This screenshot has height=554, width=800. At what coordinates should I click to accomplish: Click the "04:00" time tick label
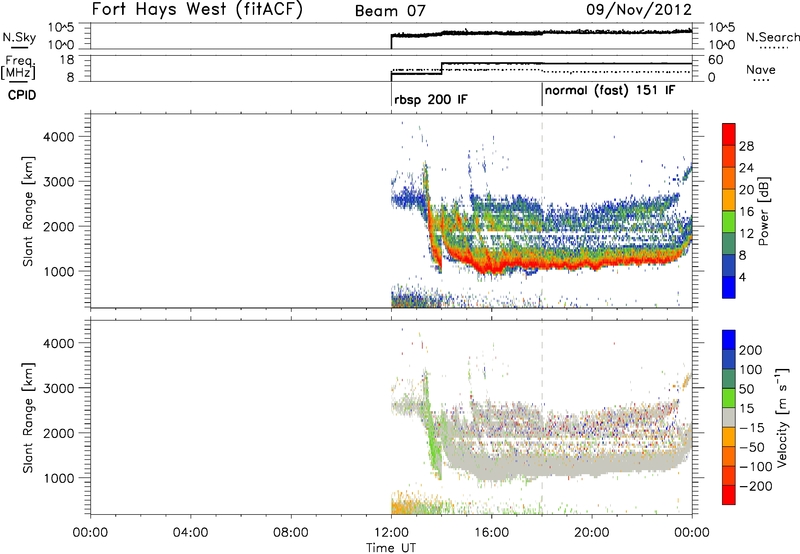pos(190,533)
